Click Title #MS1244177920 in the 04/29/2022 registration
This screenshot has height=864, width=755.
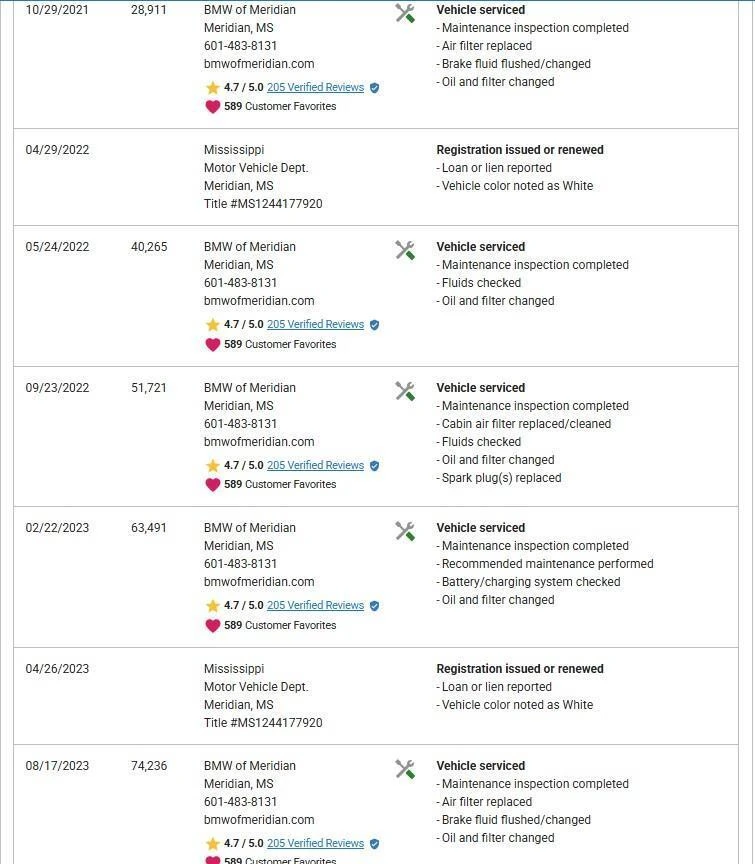tap(263, 204)
